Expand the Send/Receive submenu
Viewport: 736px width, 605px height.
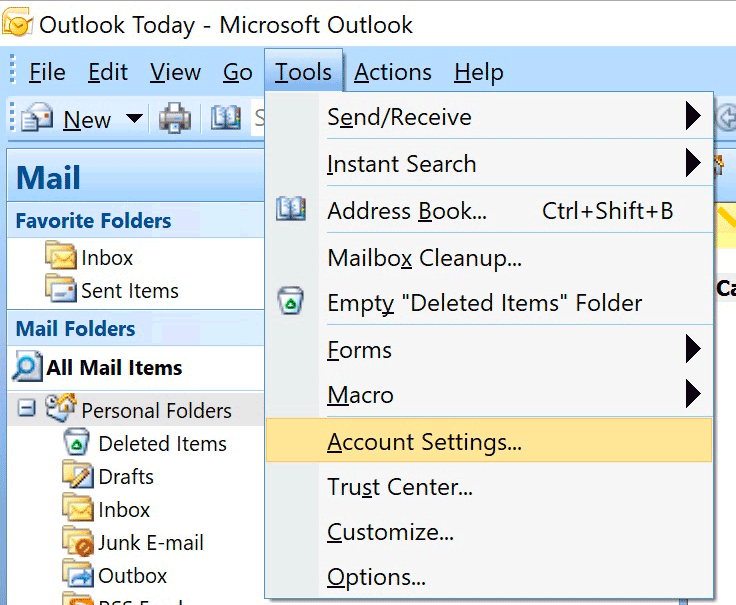pos(693,115)
